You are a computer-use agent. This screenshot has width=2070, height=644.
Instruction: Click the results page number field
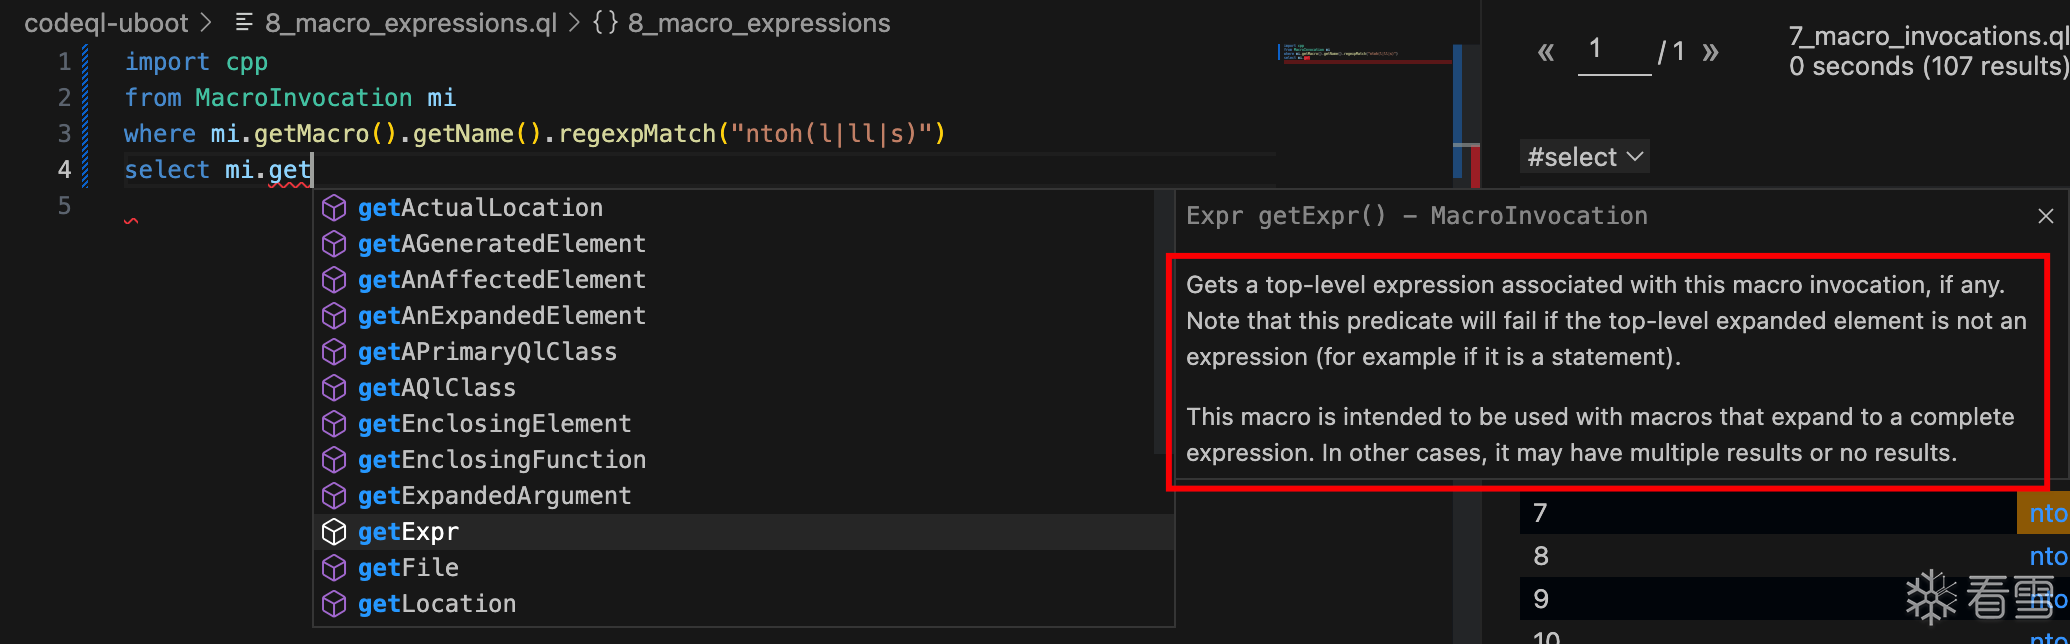point(1613,50)
